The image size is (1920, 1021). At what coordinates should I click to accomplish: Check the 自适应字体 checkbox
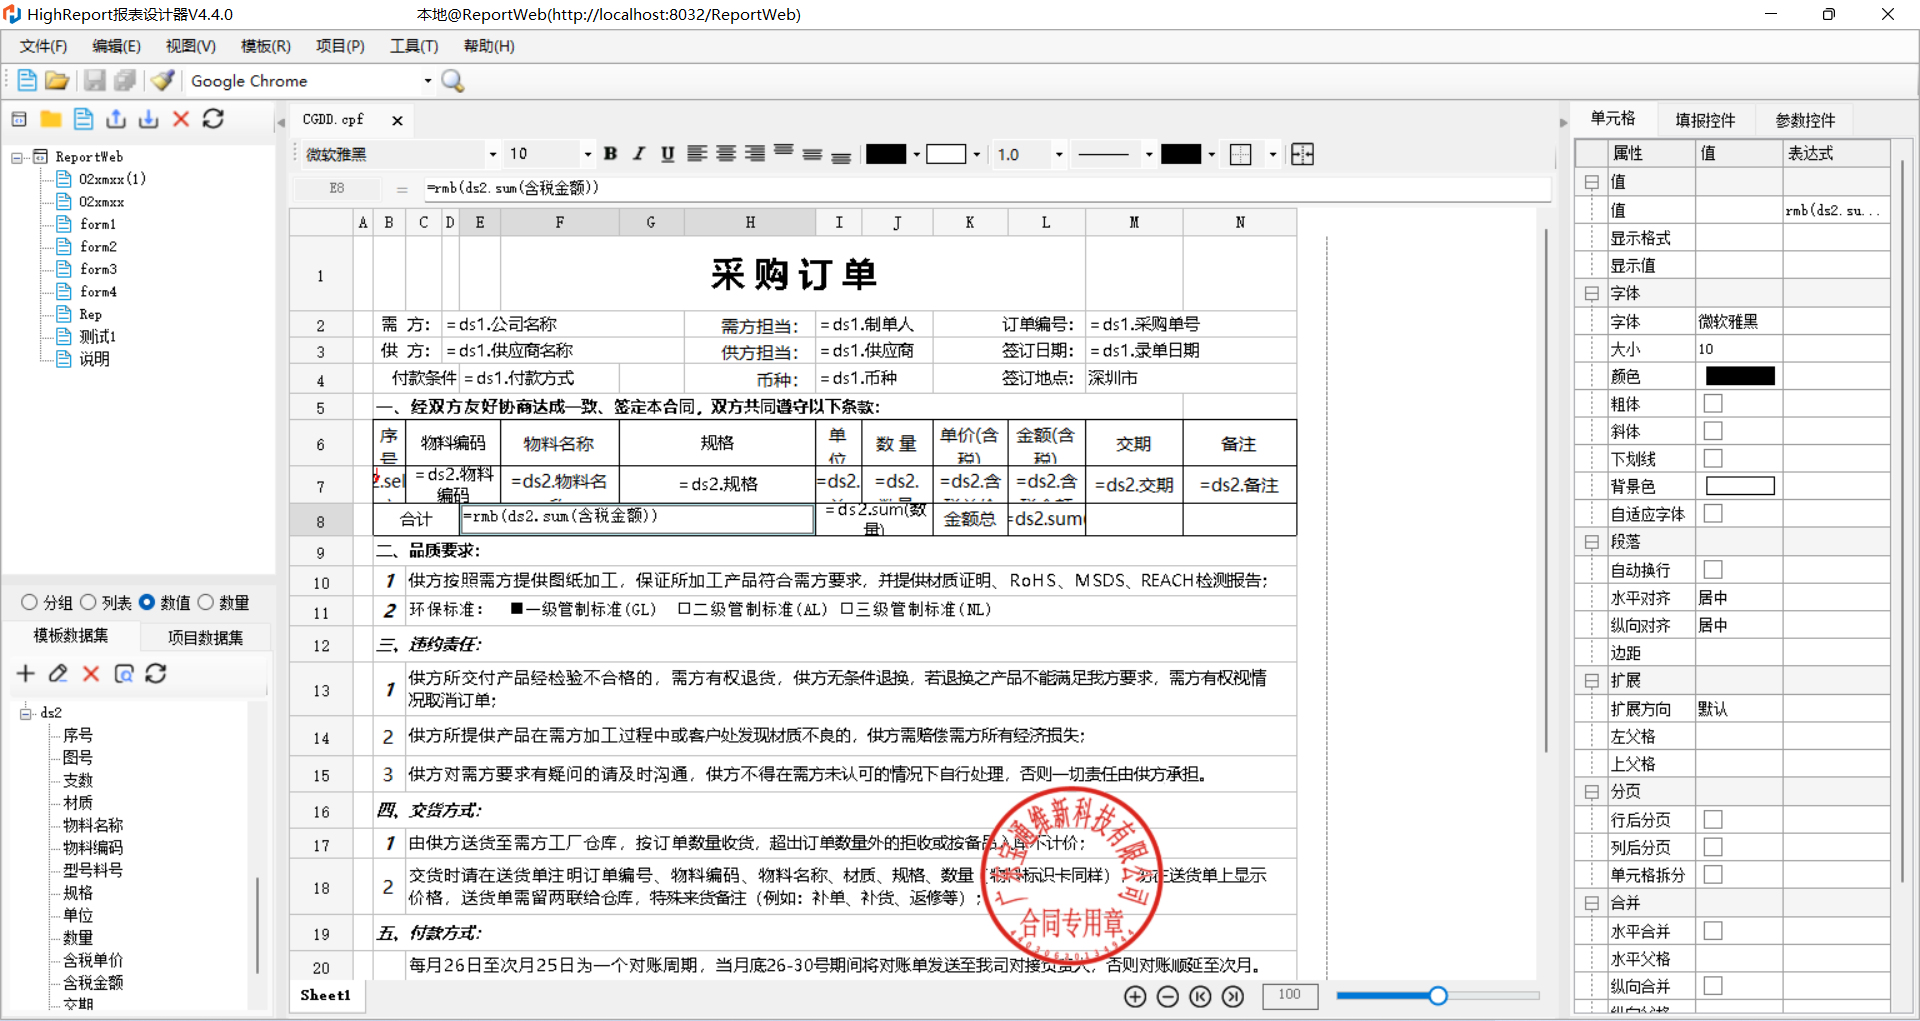click(1713, 514)
